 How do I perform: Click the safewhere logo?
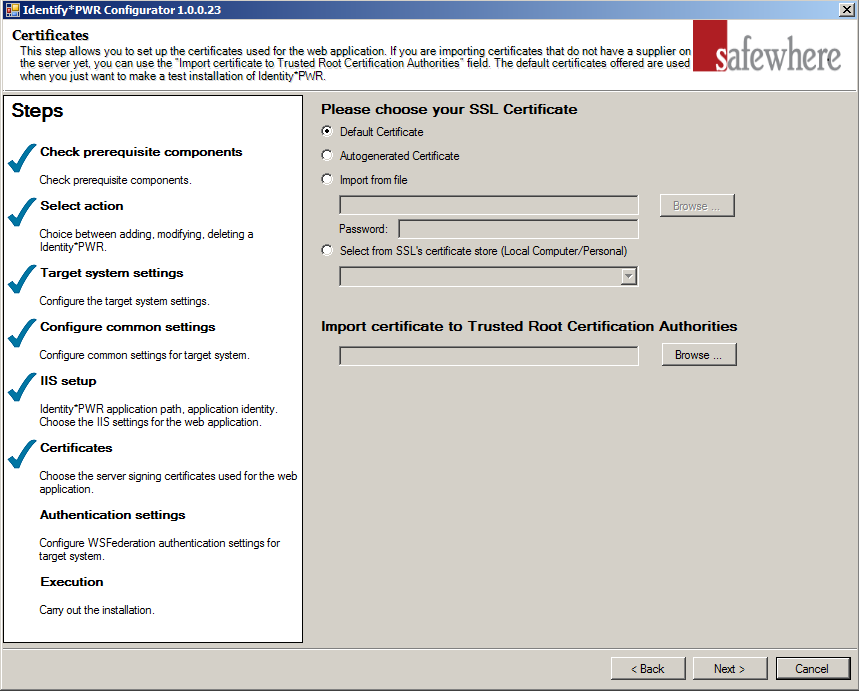767,47
